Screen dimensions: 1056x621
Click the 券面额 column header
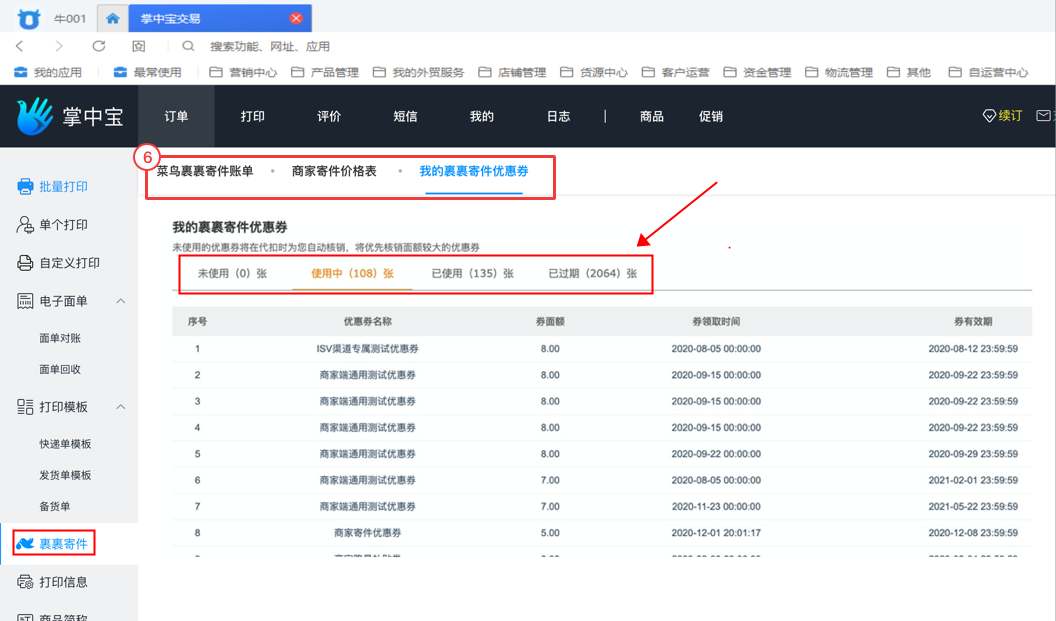(x=550, y=322)
